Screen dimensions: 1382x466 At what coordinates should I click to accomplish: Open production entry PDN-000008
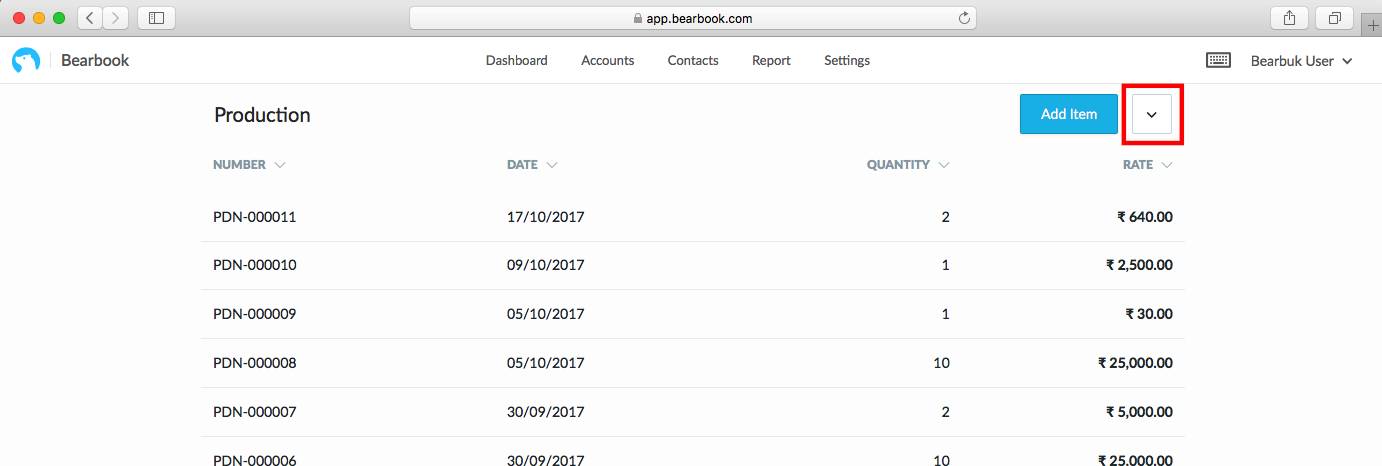(x=255, y=363)
